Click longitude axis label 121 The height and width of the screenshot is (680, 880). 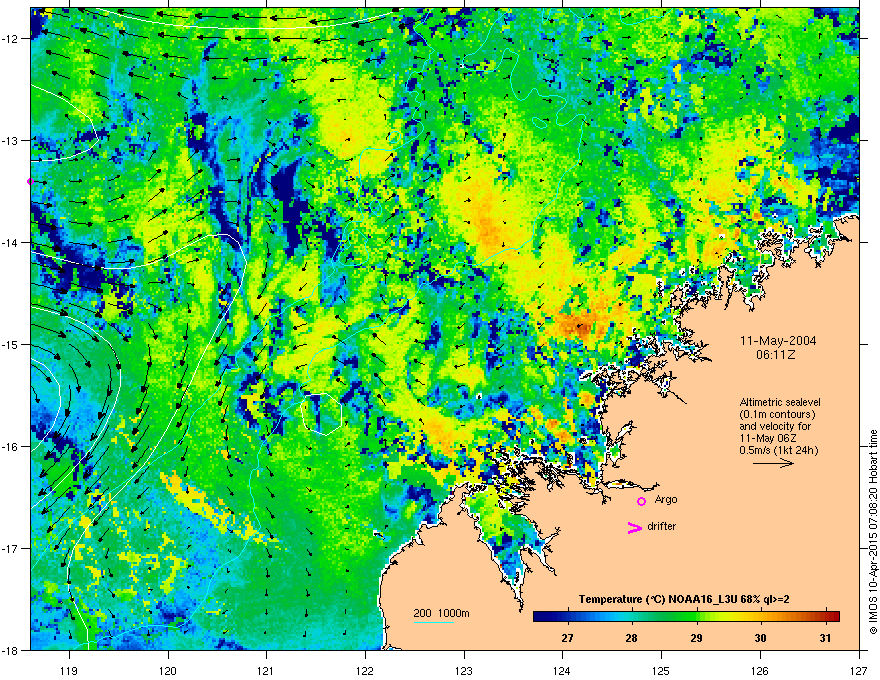coord(266,670)
